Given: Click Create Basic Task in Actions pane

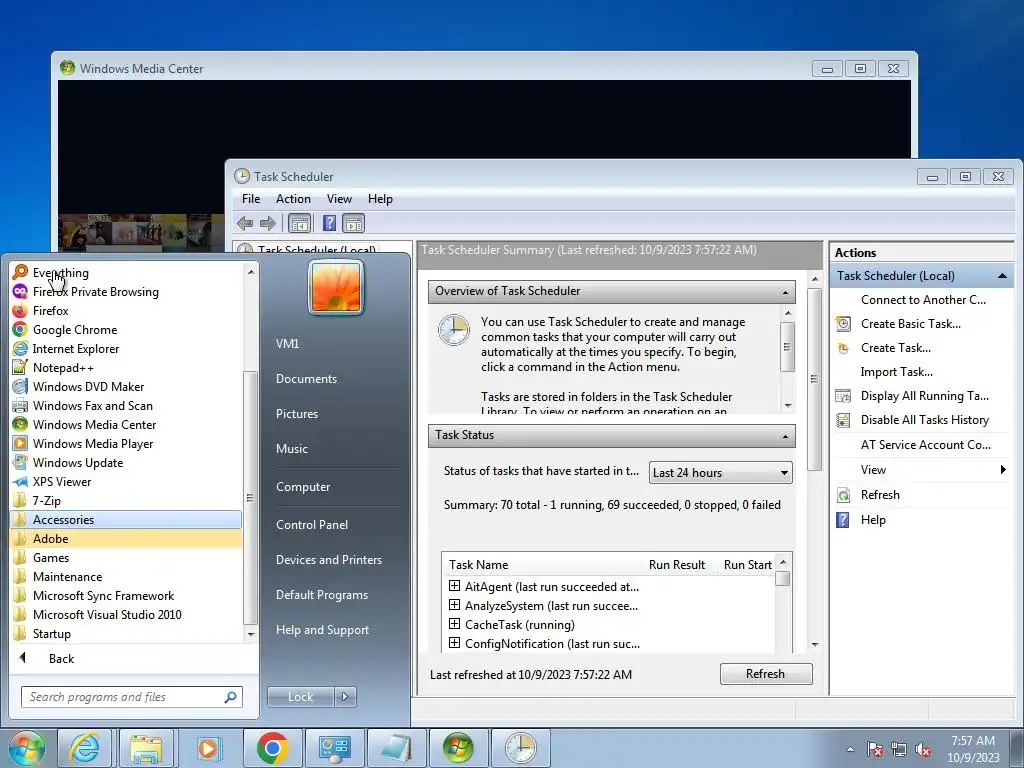Looking at the screenshot, I should tap(910, 323).
